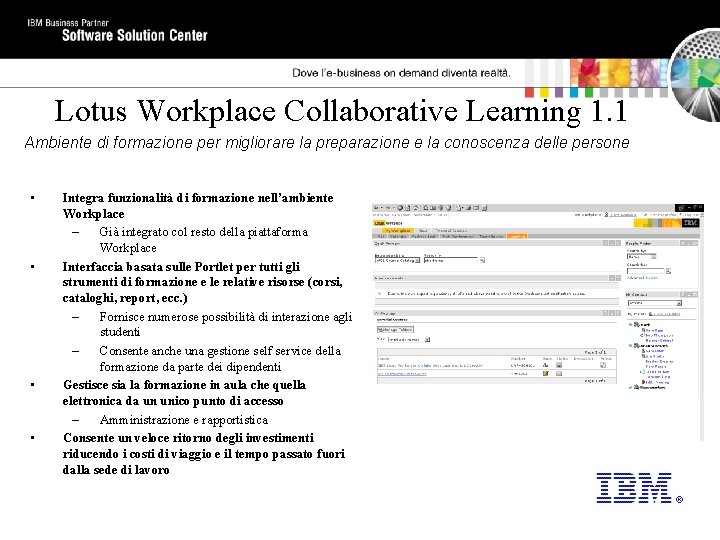Click the type icon in first course row
The height and width of the screenshot is (540, 720).
546,365
